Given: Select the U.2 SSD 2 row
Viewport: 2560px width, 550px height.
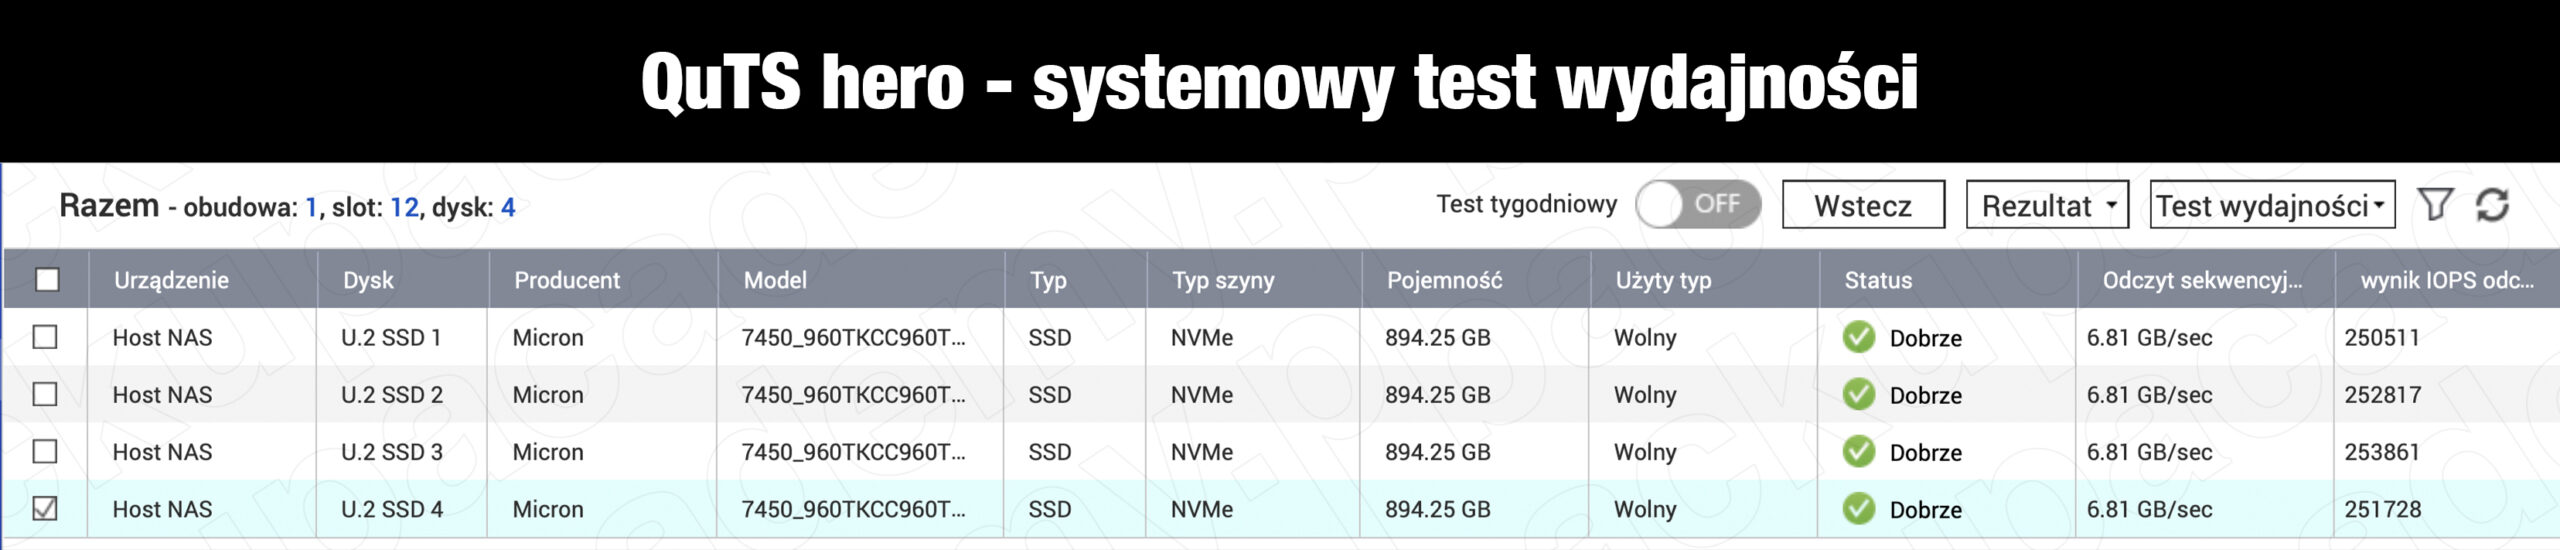Looking at the screenshot, I should (x=1280, y=394).
